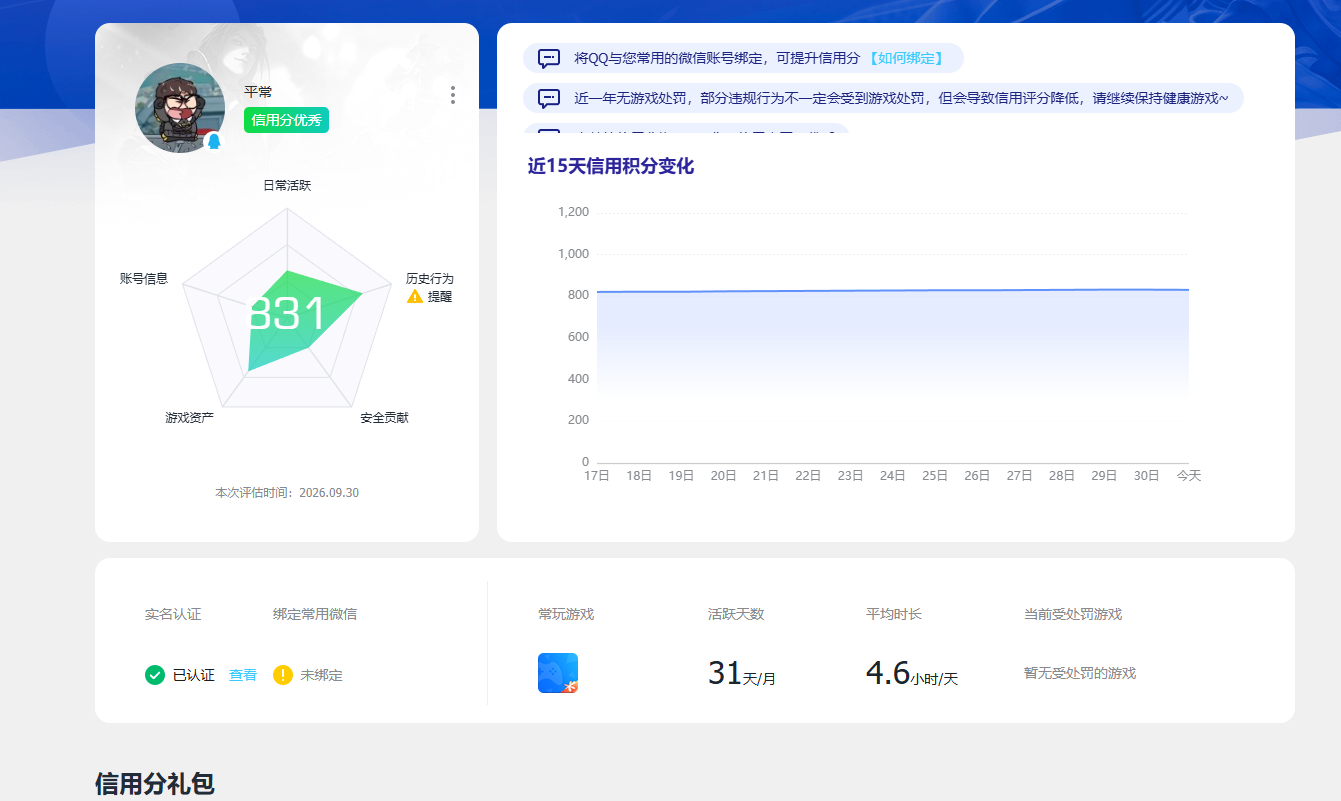Viewport: 1341px width, 801px height.
Task: Click the 近15天信用积分变化 chart title
Action: click(x=611, y=166)
